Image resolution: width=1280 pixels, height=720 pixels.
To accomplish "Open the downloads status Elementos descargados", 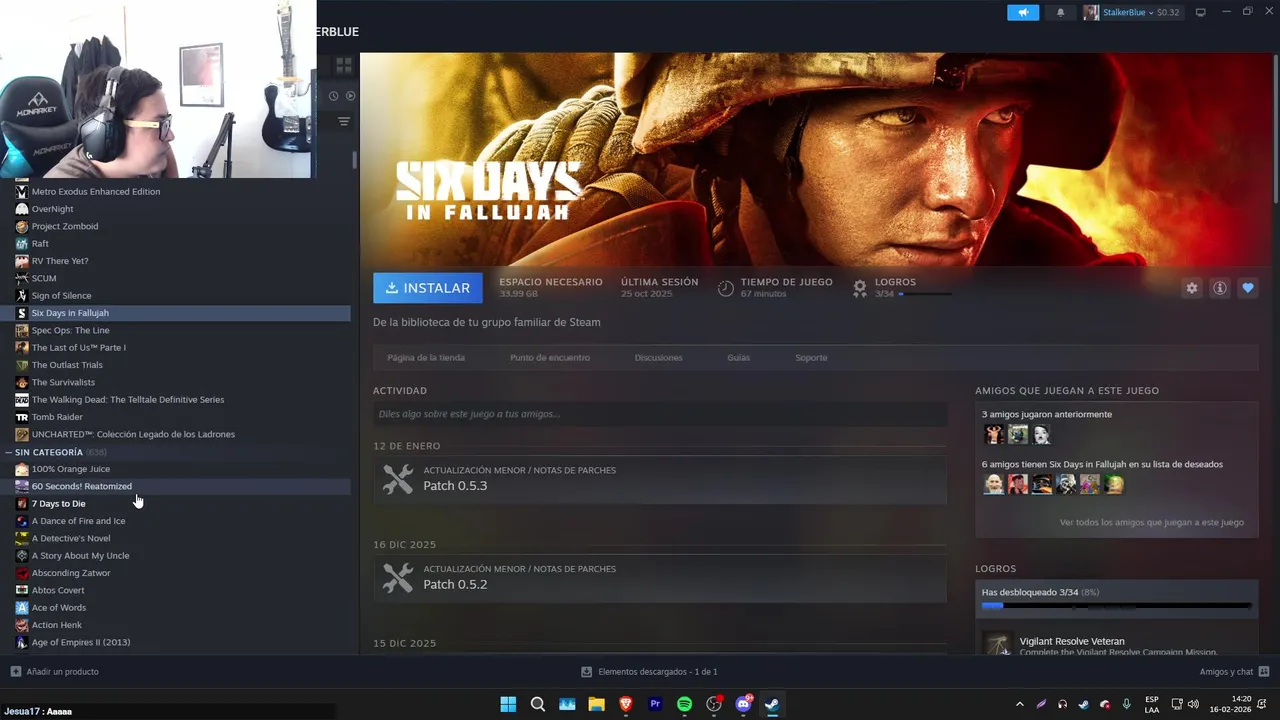I will pyautogui.click(x=650, y=672).
